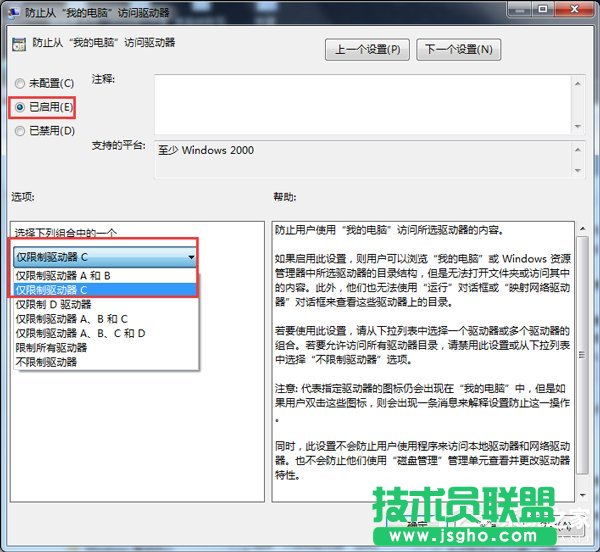This screenshot has width=600, height=552.
Task: Select 不限制驱动器 from the list
Action: [45, 361]
